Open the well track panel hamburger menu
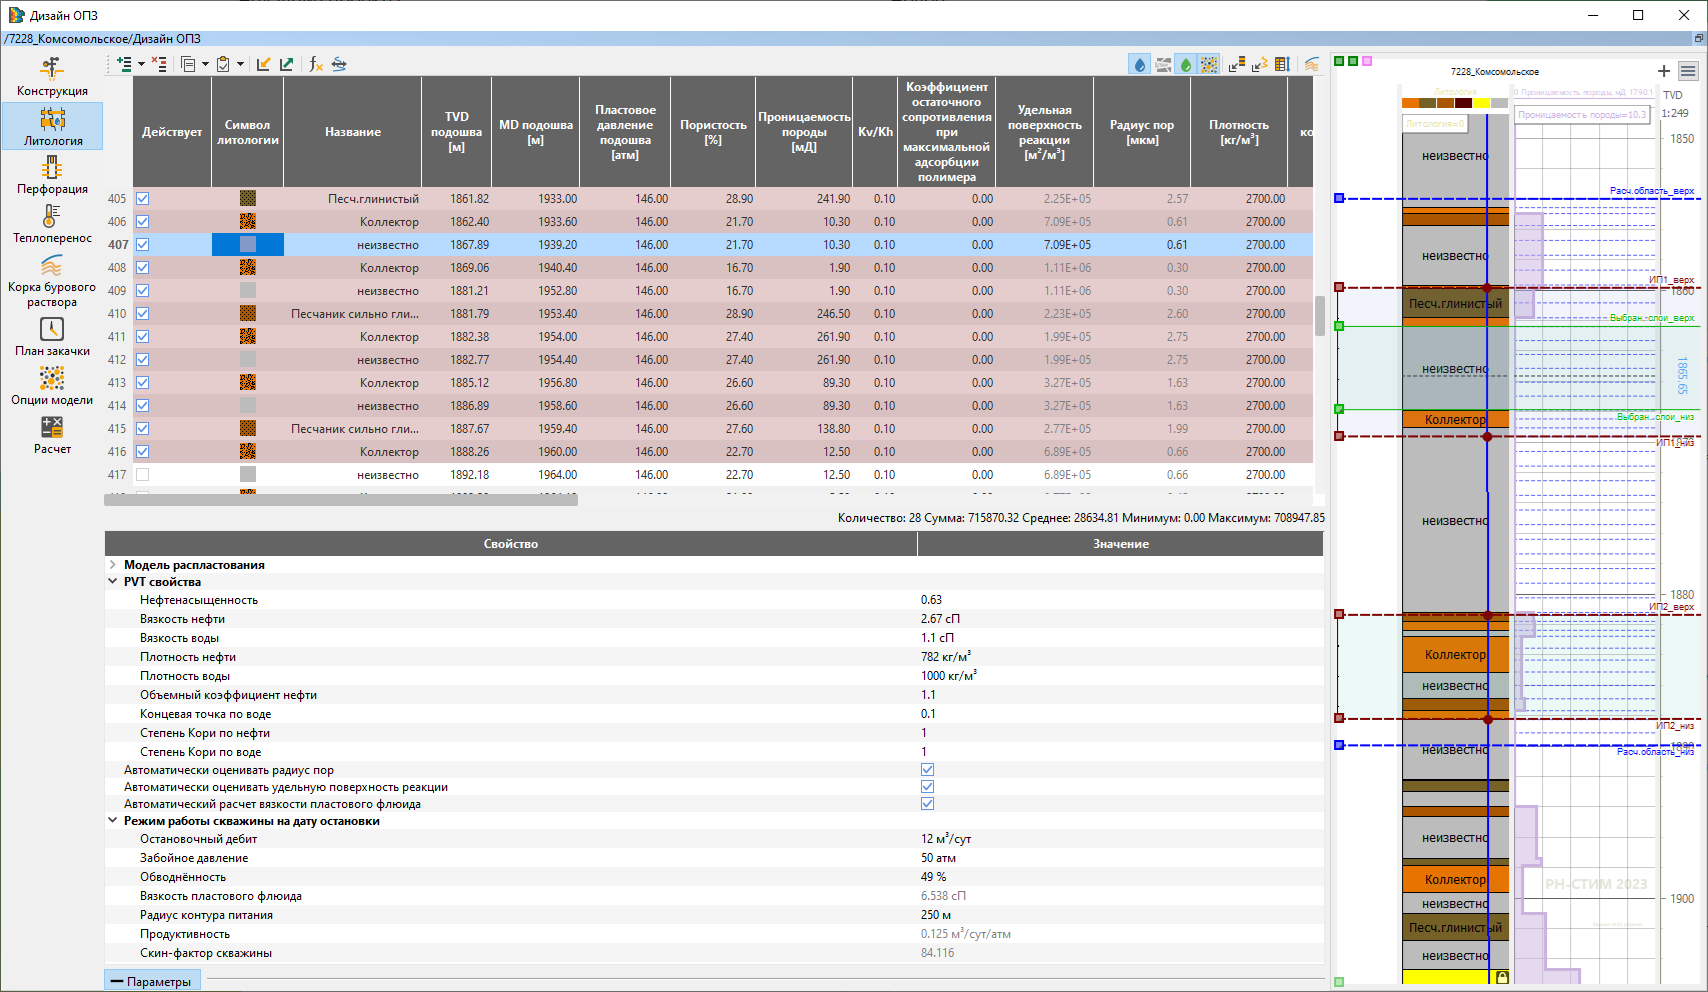 click(1688, 71)
